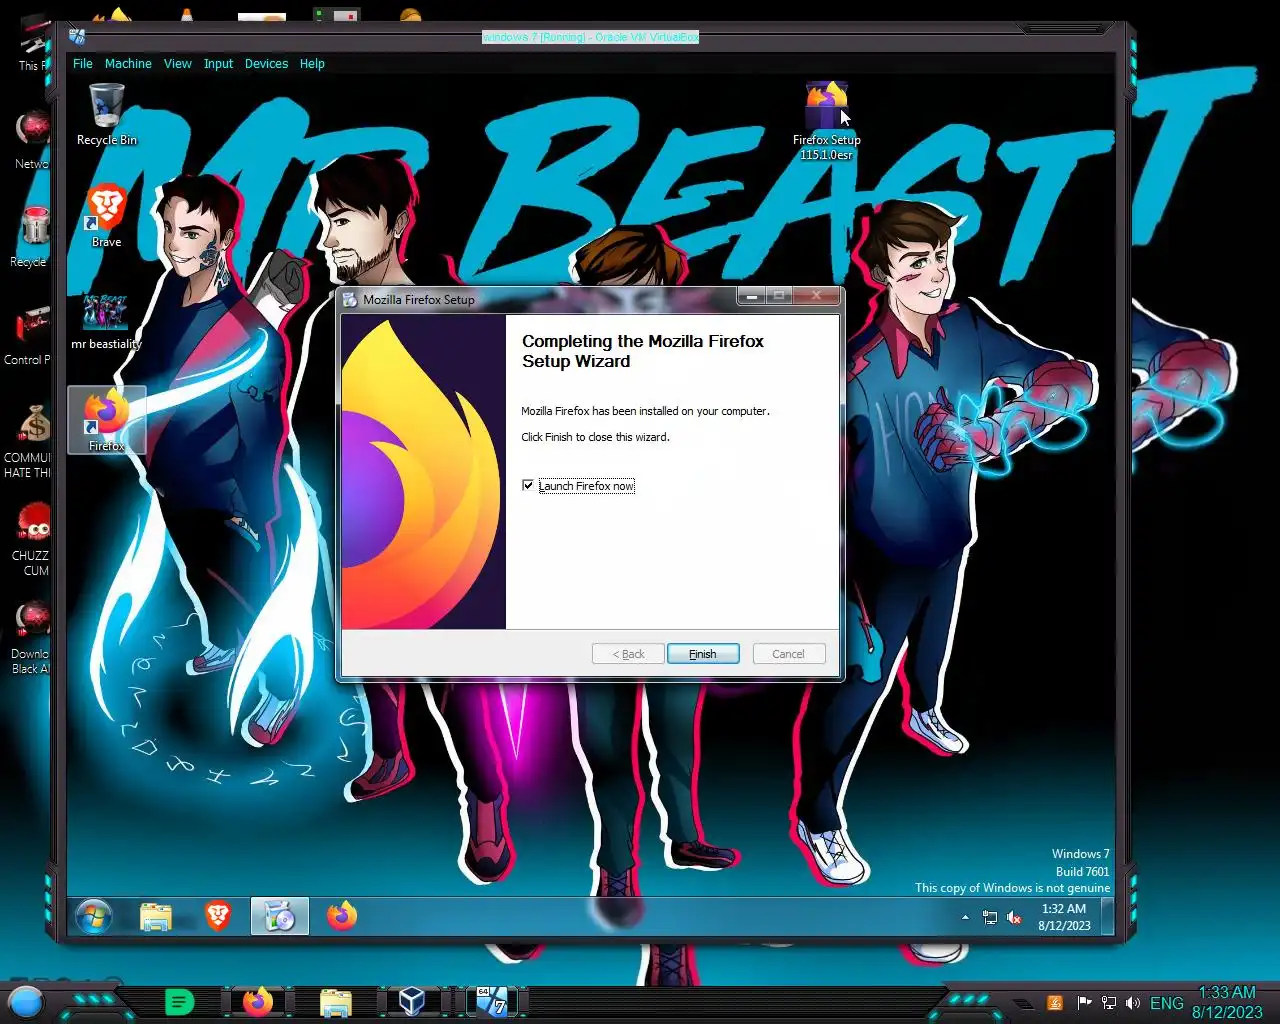Select the Firefox Setup 115.1.0esr installer icon

(x=826, y=121)
